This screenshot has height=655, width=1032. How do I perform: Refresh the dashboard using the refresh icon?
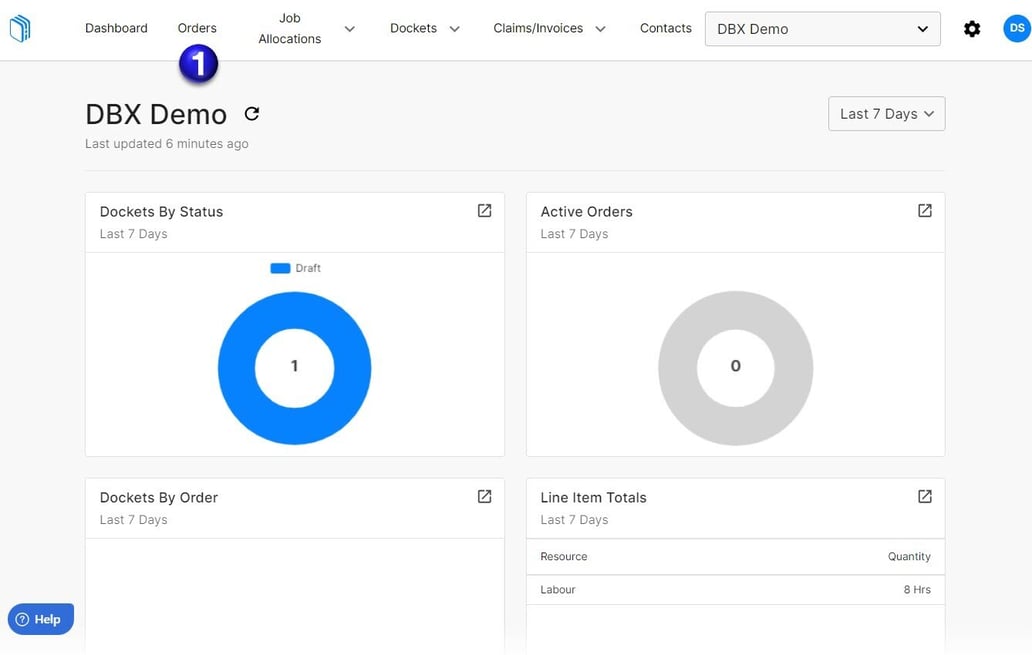tap(251, 114)
